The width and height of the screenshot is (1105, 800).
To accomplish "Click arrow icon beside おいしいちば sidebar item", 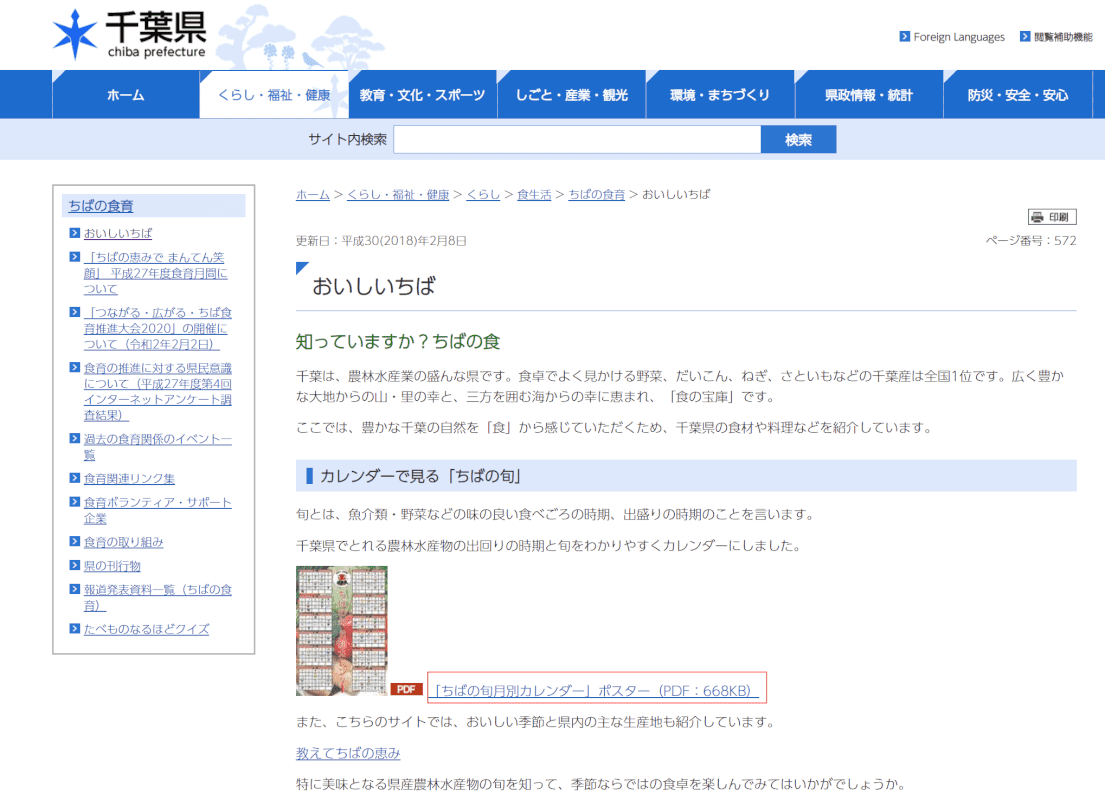I will (x=75, y=233).
